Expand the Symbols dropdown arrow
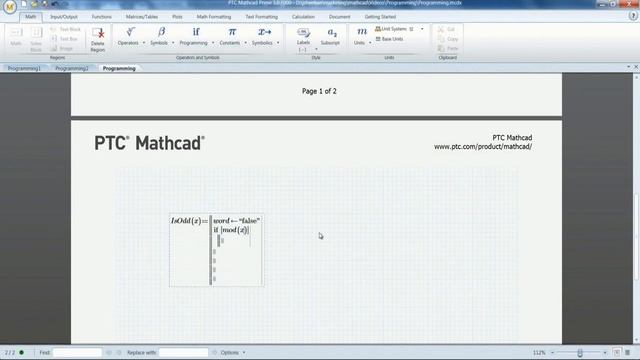This screenshot has height=360, width=640. tap(173, 43)
